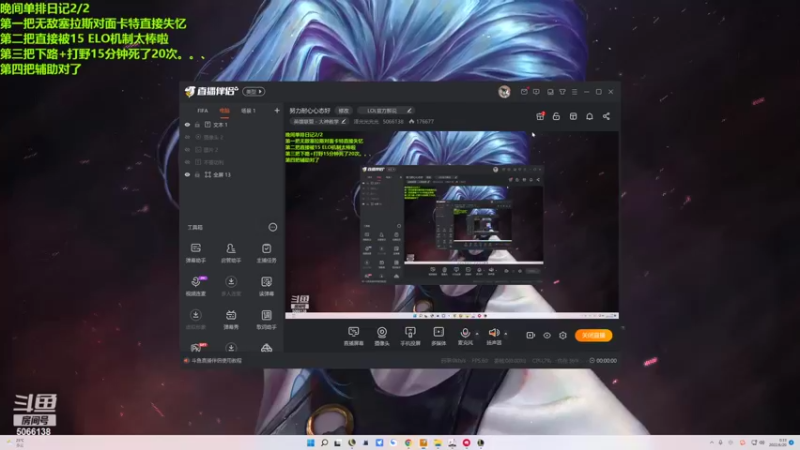Select the highlighted orange scene tab
Image resolution: width=800 pixels, height=450 pixels.
pos(224,111)
